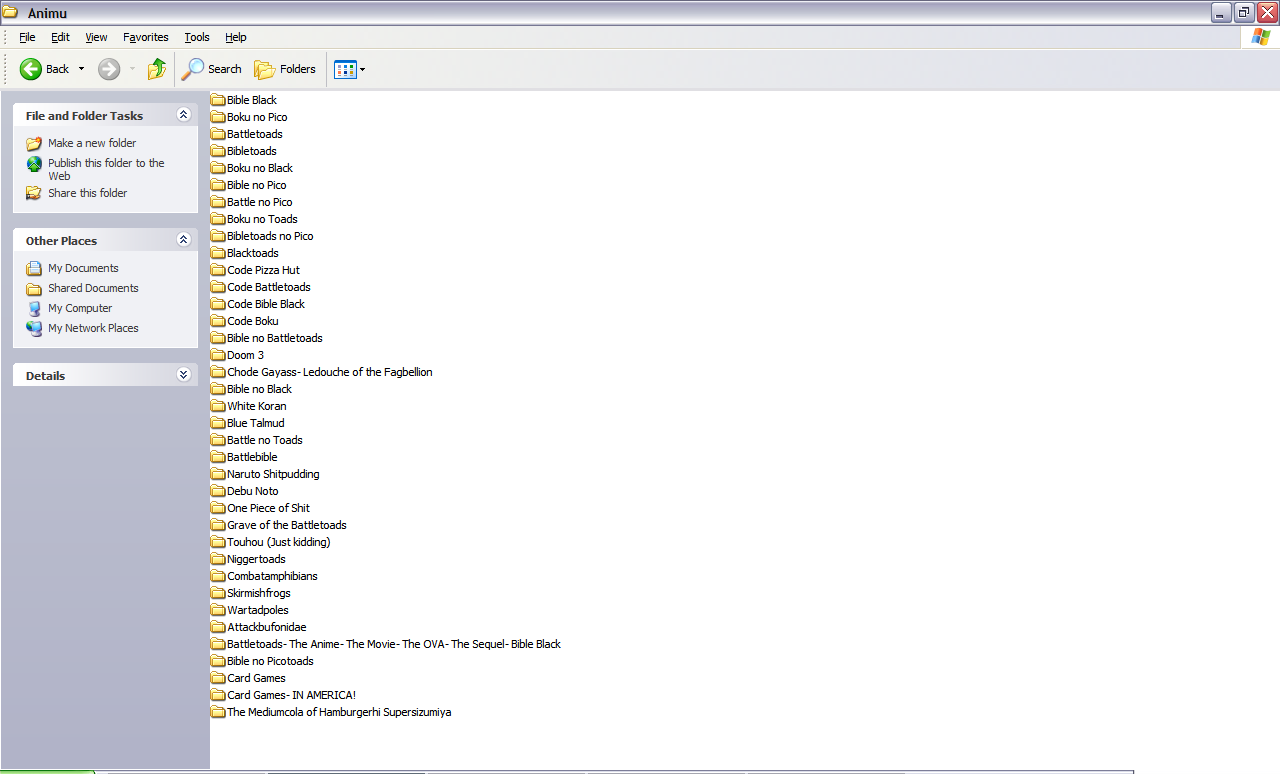
Task: Toggle the Folders tree pane
Action: point(285,69)
